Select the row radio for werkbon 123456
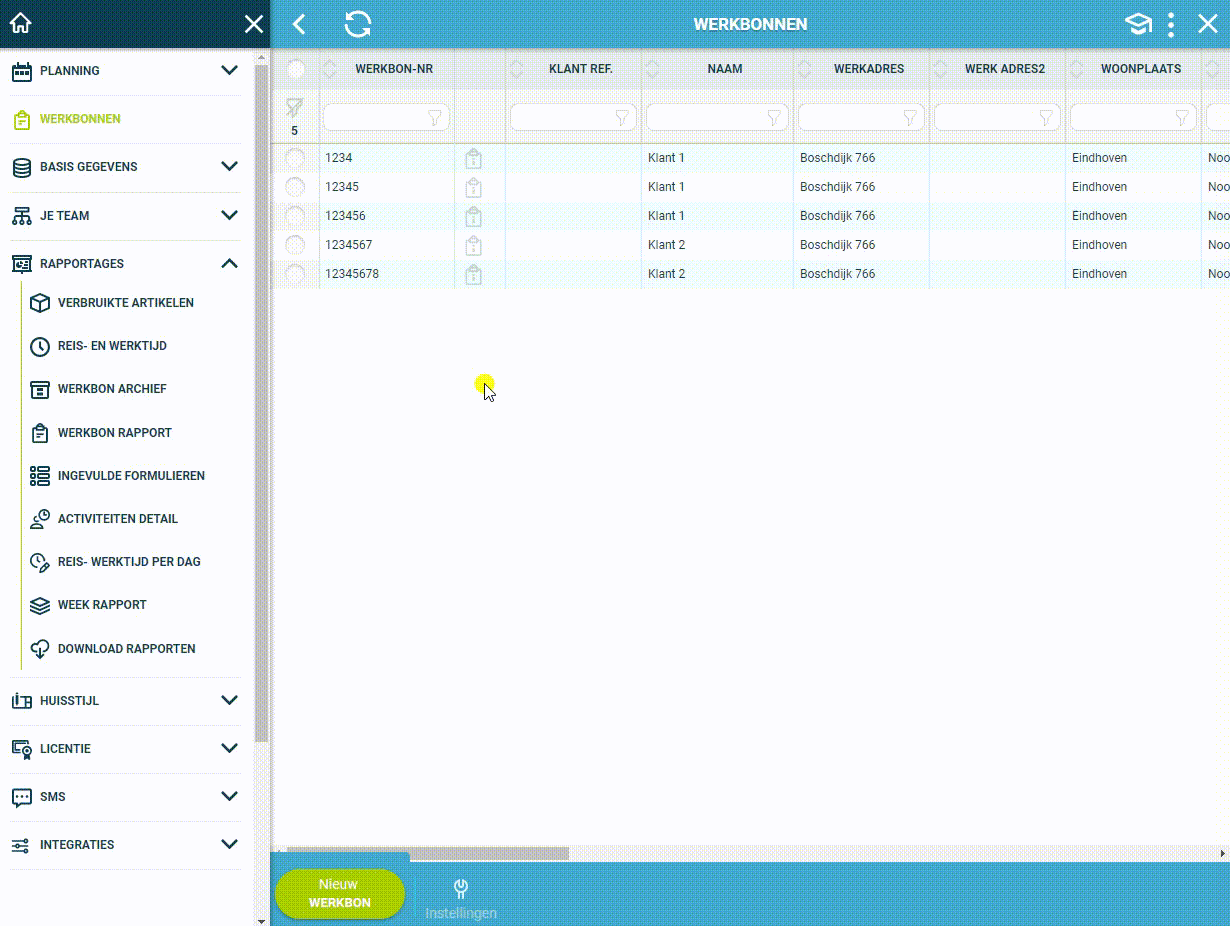 295,216
